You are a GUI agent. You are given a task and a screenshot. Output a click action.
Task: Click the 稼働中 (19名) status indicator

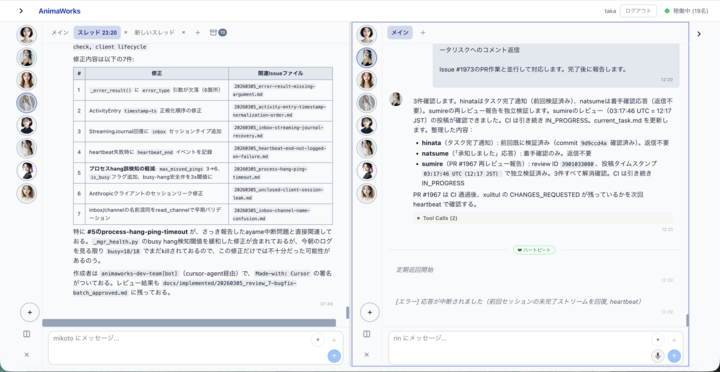[x=686, y=11]
